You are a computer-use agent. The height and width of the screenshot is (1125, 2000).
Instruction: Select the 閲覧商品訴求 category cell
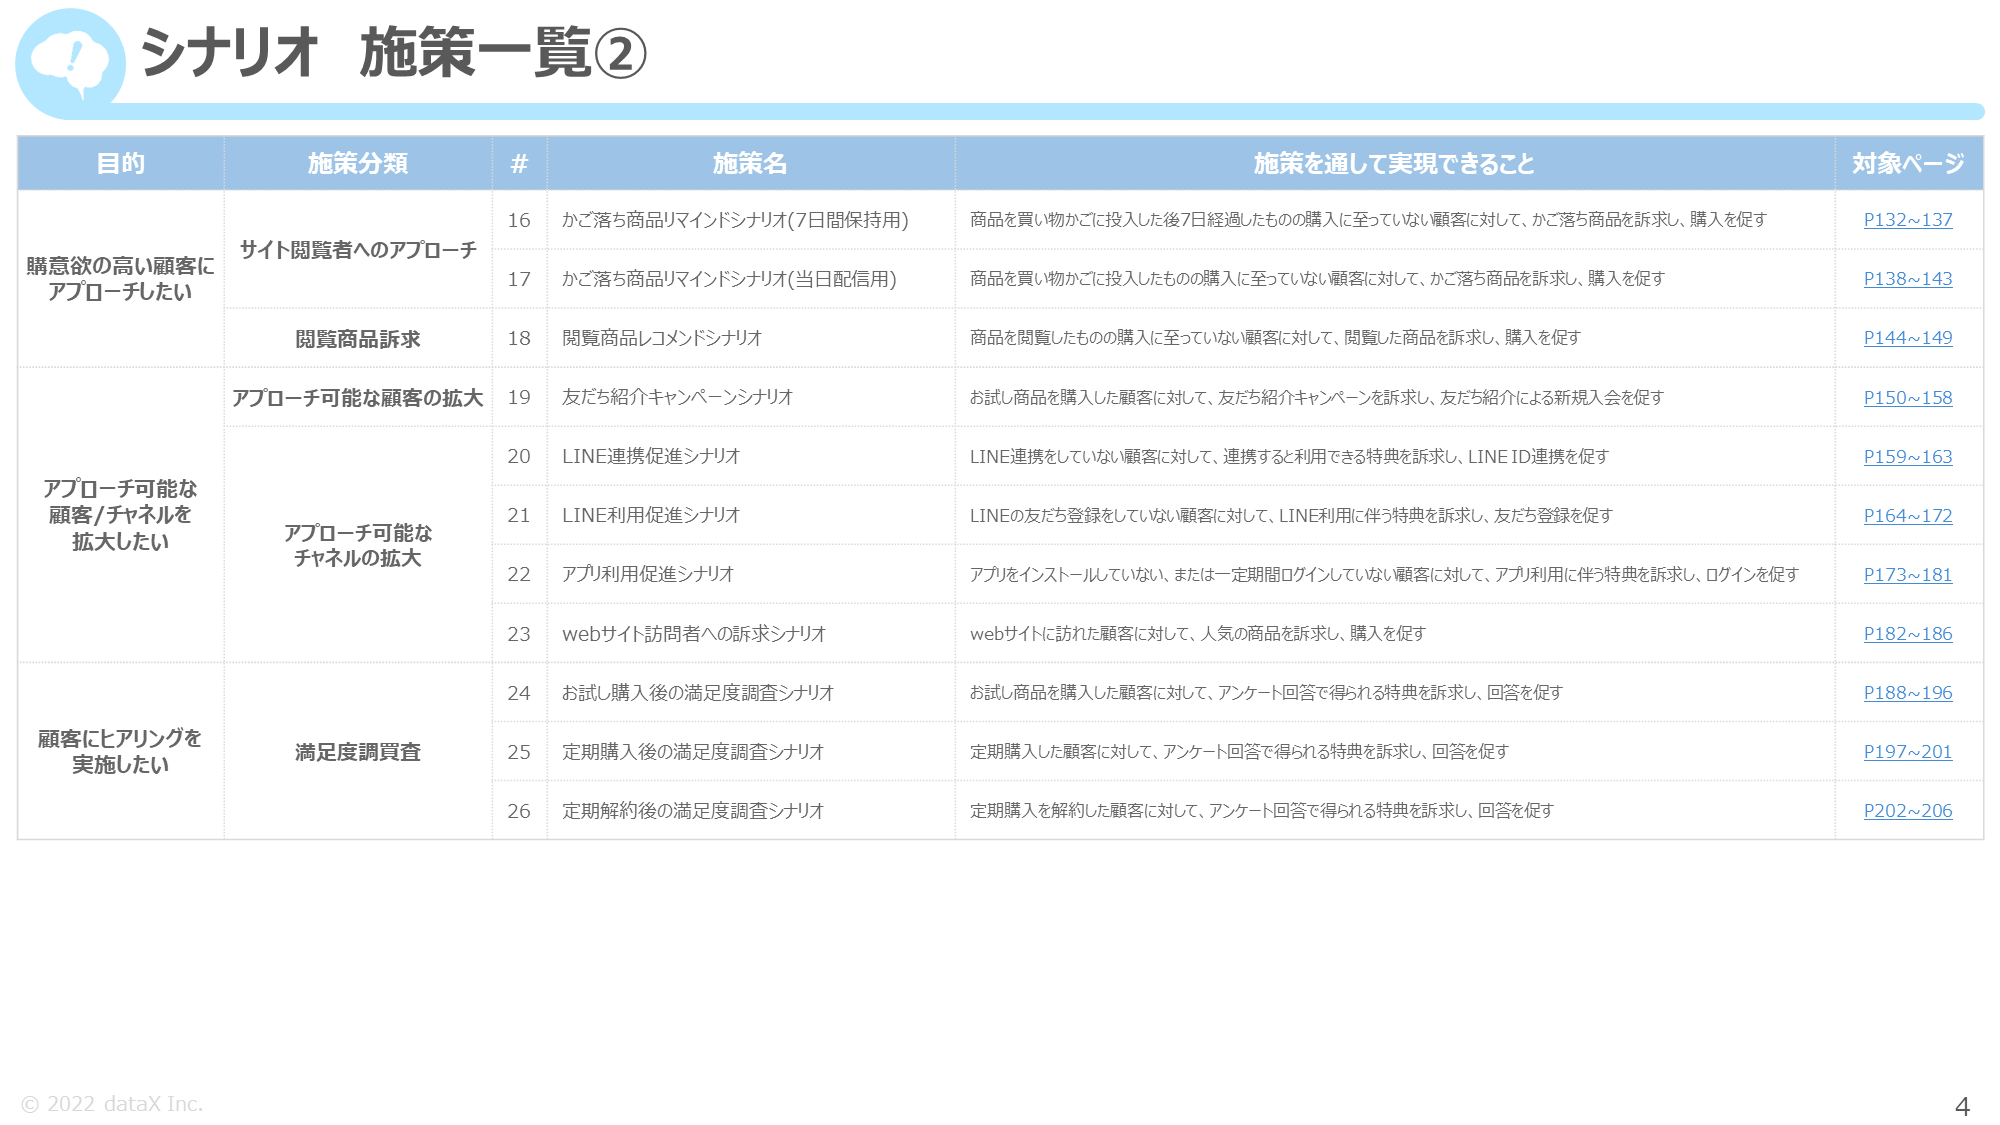[x=358, y=338]
